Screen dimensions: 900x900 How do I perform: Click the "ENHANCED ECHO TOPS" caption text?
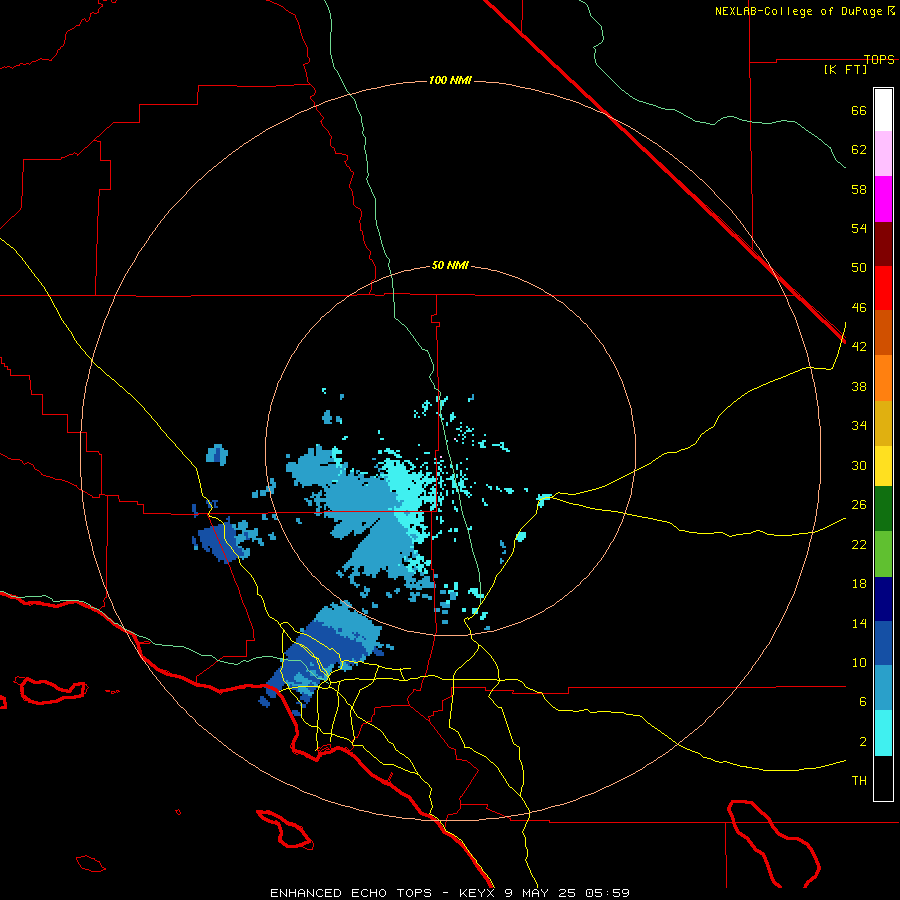pyautogui.click(x=351, y=893)
